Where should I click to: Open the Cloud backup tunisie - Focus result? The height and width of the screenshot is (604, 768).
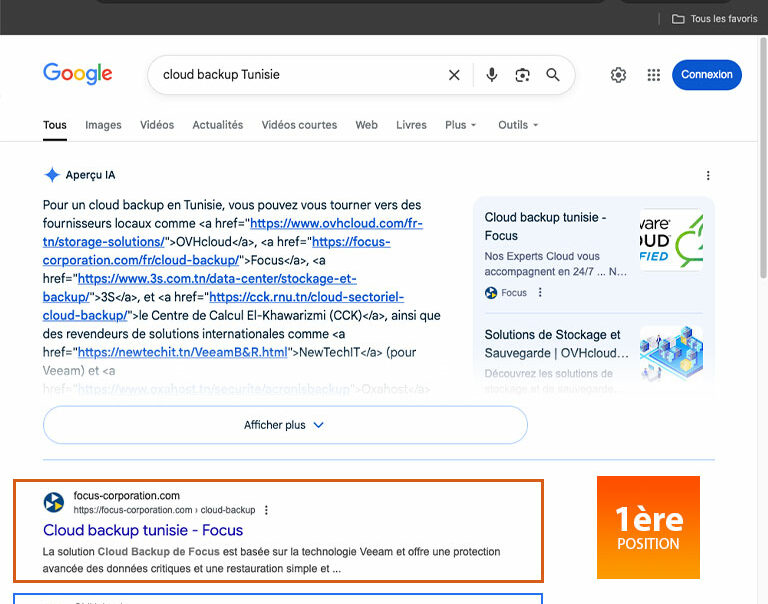(143, 530)
